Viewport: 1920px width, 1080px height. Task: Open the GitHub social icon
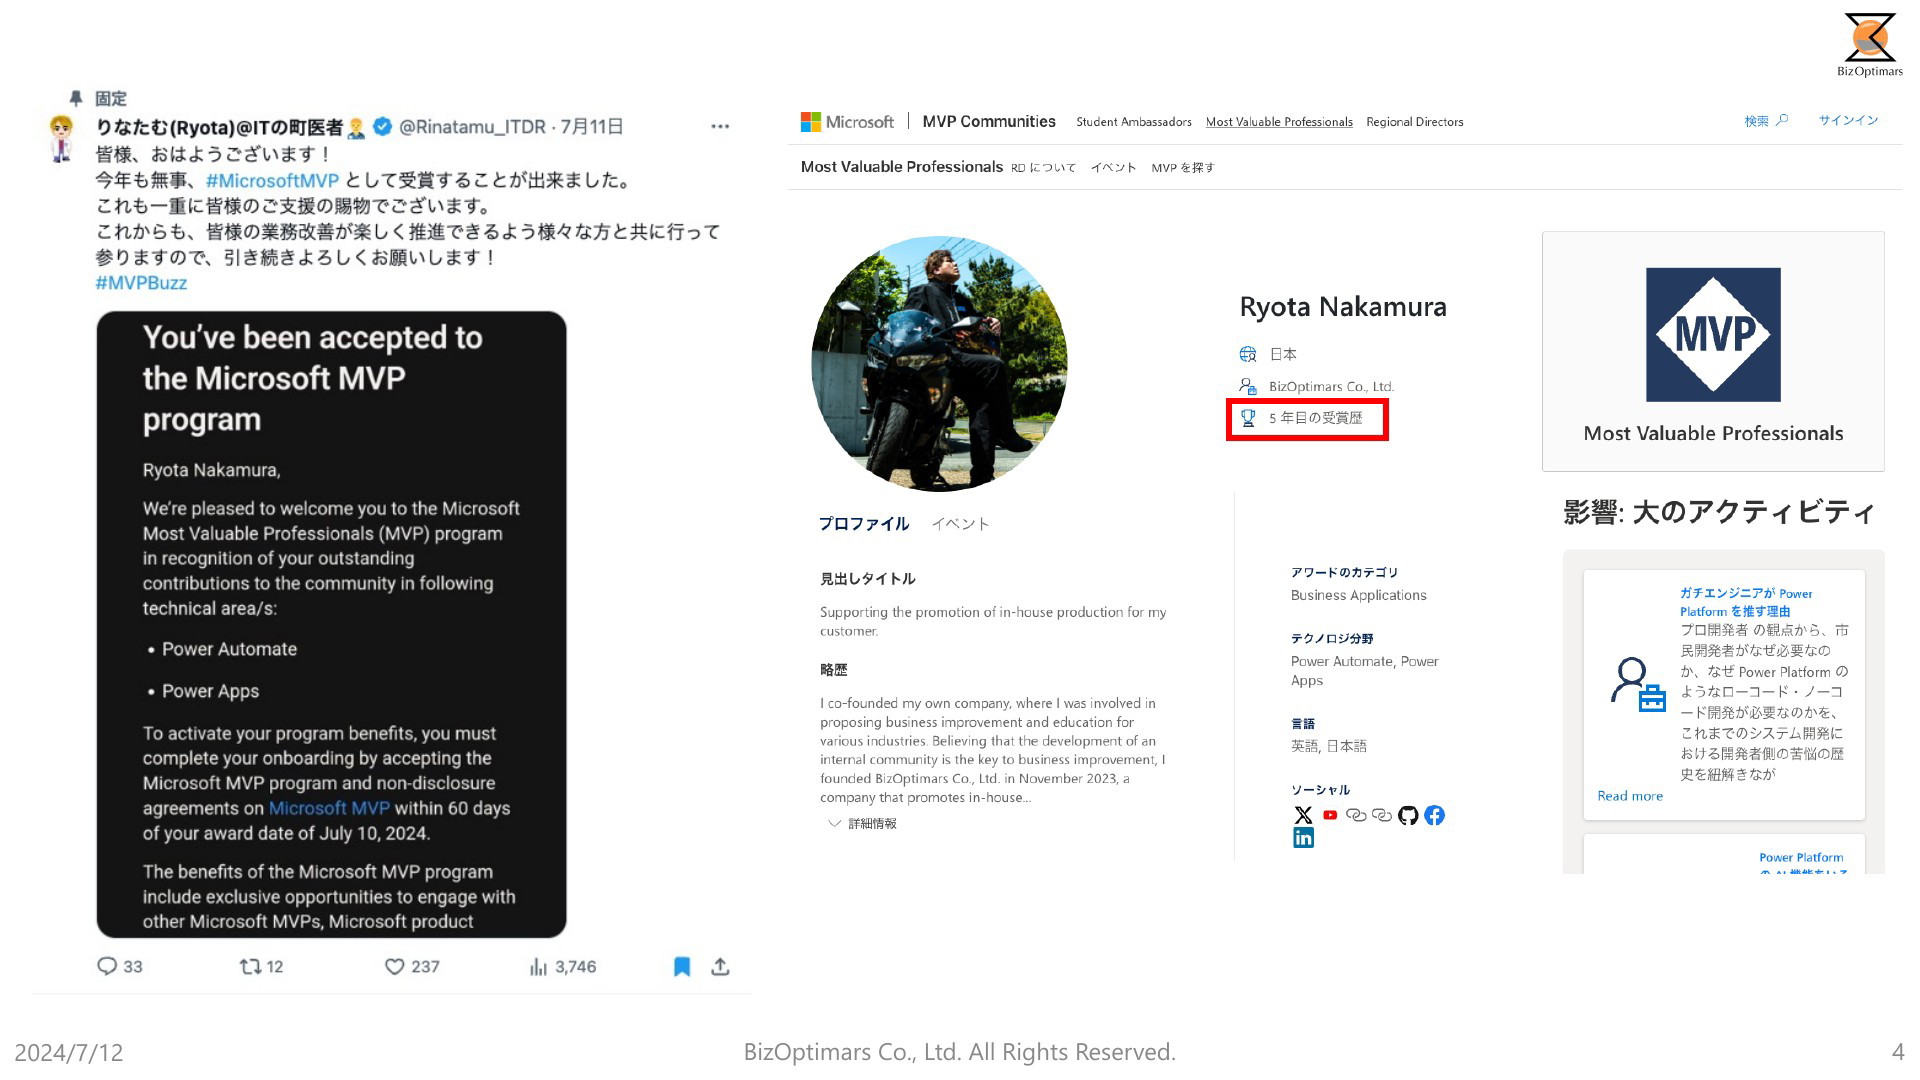click(1408, 815)
